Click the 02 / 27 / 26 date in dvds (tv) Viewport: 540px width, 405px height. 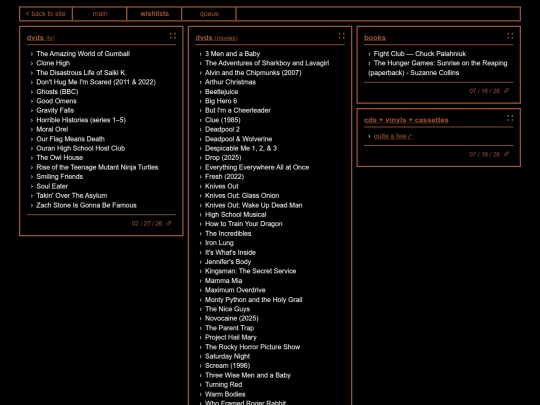(147, 224)
